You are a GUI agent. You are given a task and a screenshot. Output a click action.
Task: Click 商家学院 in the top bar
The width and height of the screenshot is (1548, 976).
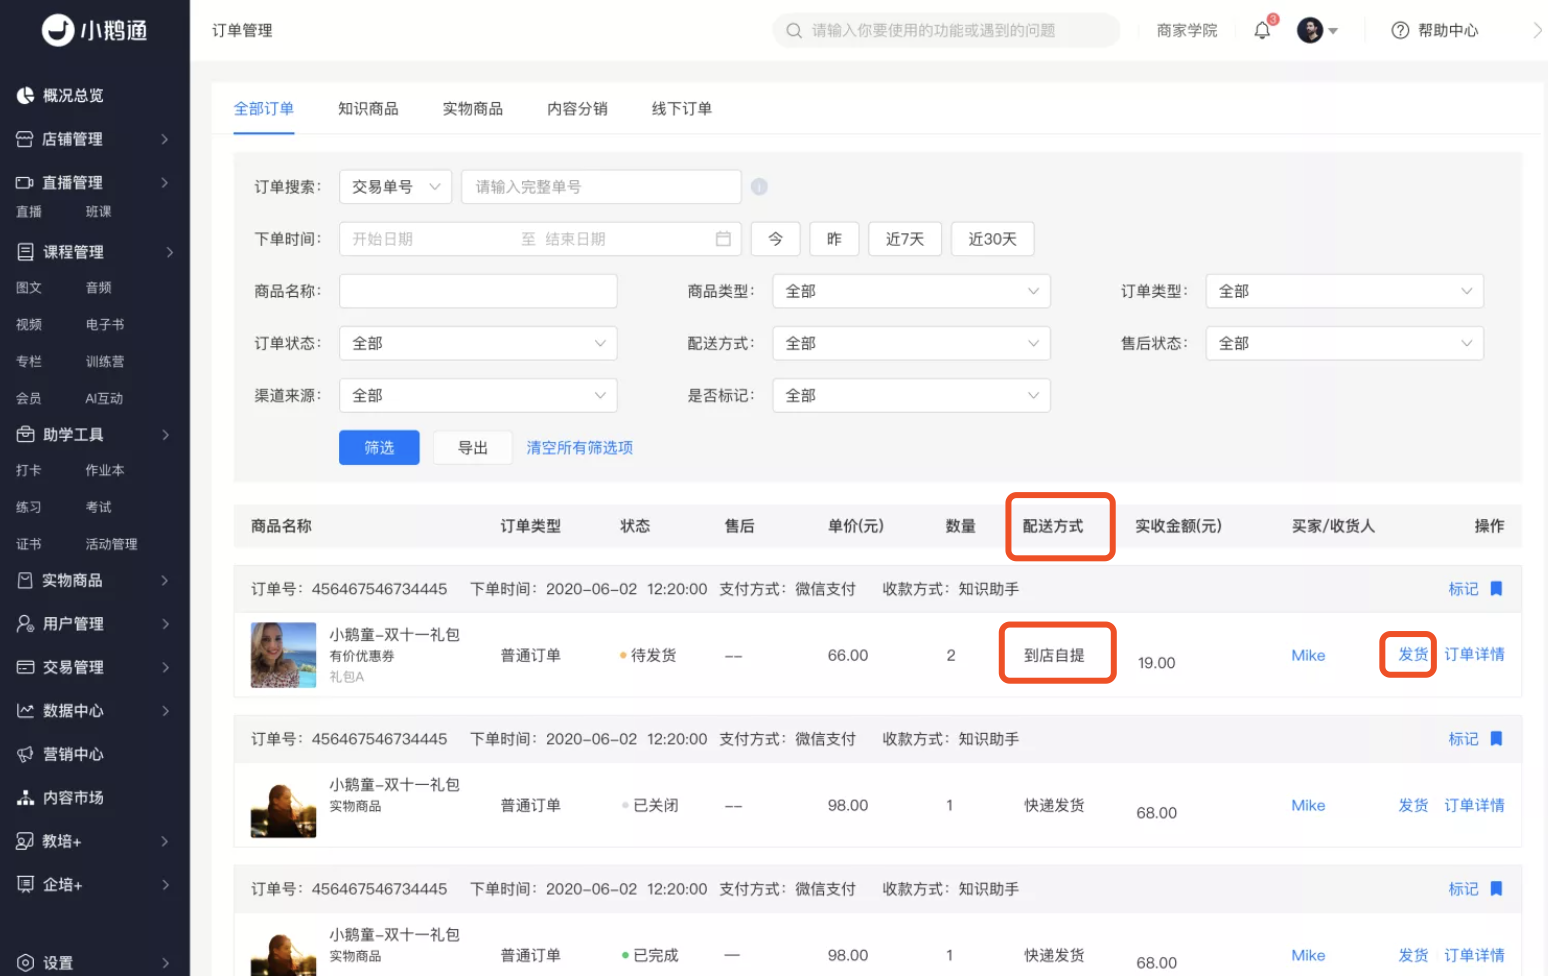[1187, 30]
